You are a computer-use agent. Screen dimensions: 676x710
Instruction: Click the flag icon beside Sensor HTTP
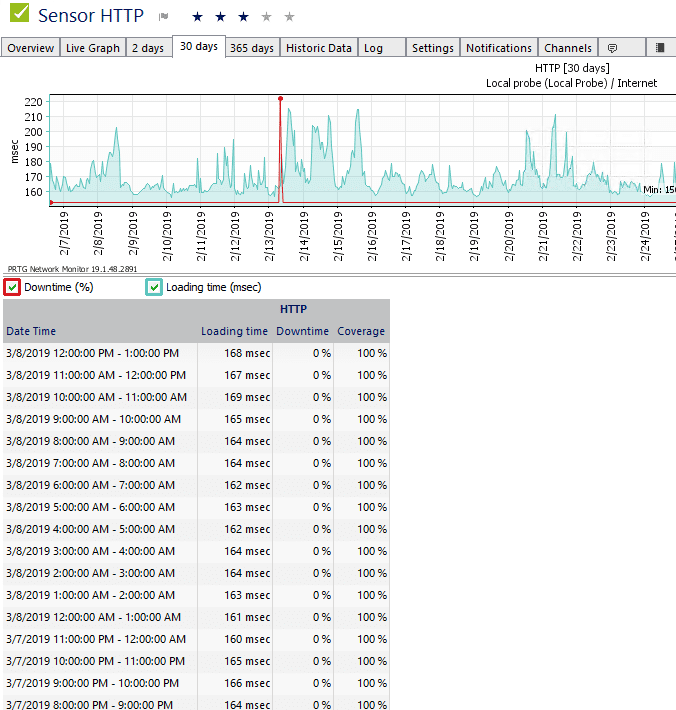[x=164, y=17]
